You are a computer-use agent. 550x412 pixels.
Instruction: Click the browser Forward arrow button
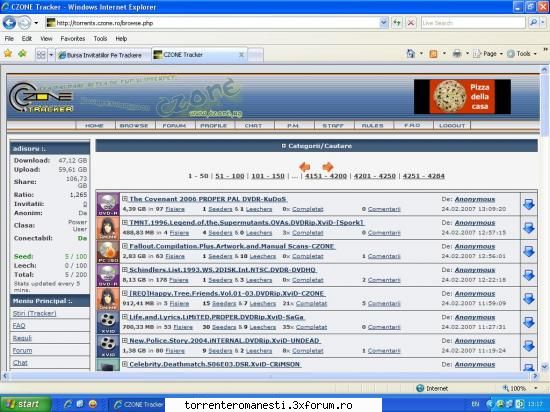tap(25, 23)
